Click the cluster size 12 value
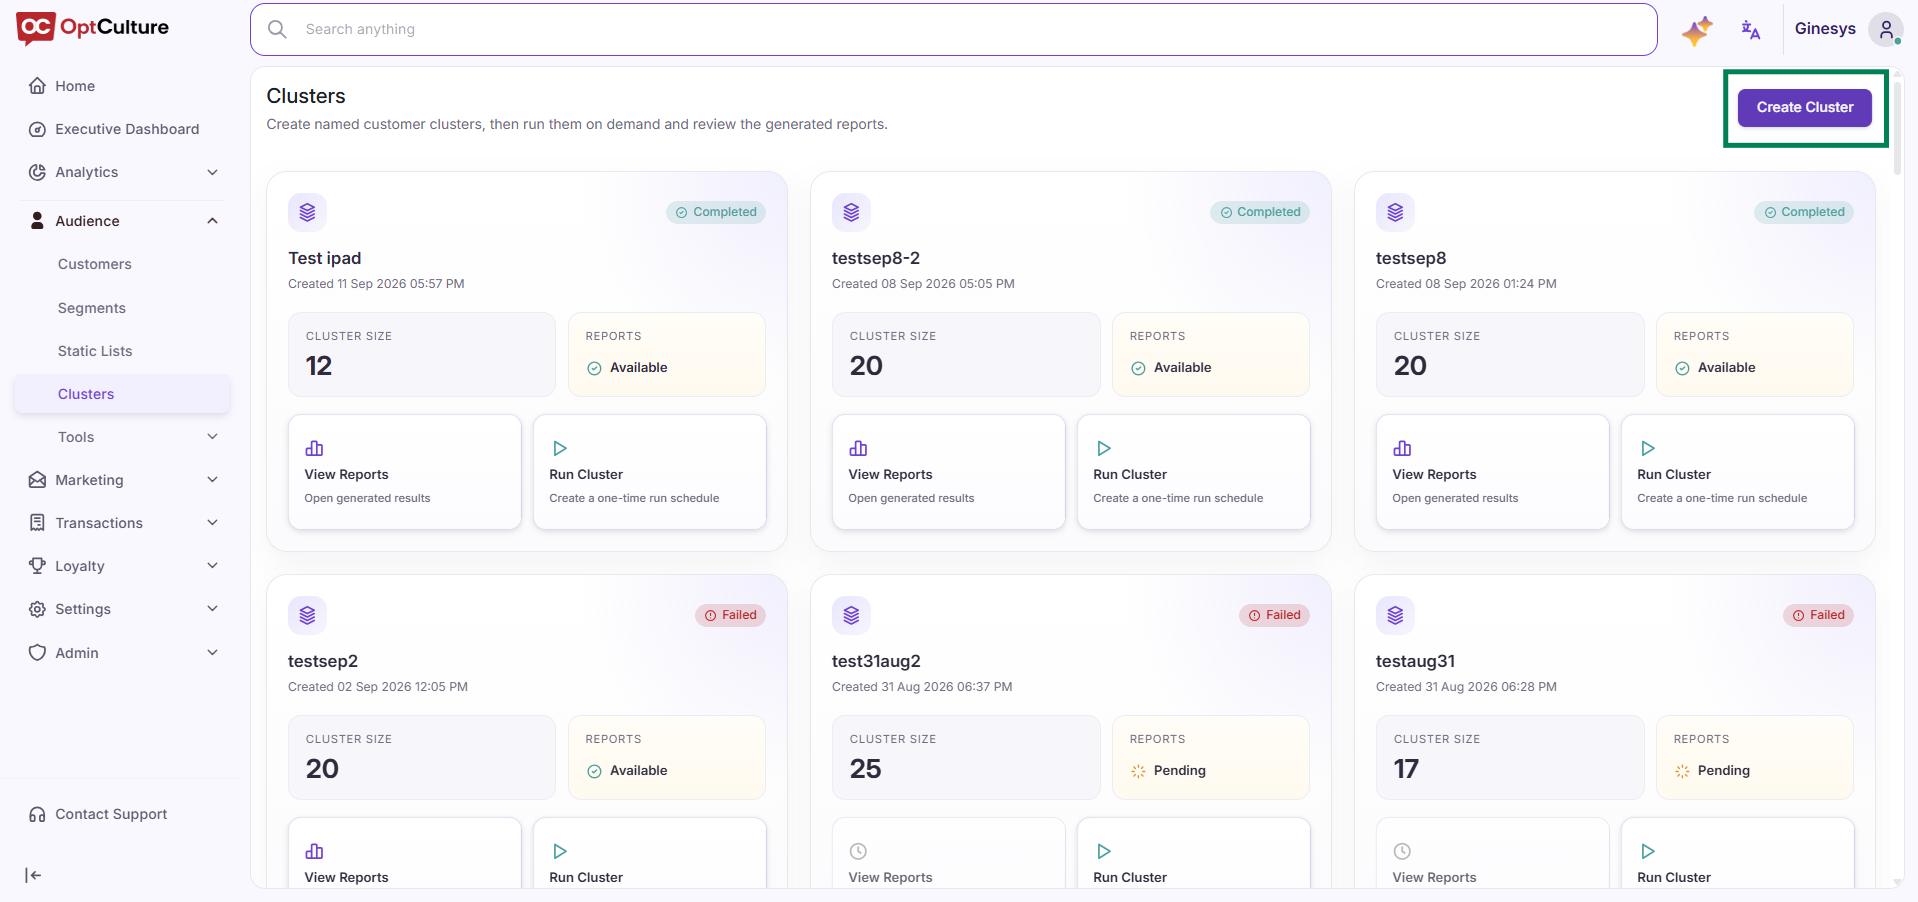The height and width of the screenshot is (902, 1918). (319, 366)
